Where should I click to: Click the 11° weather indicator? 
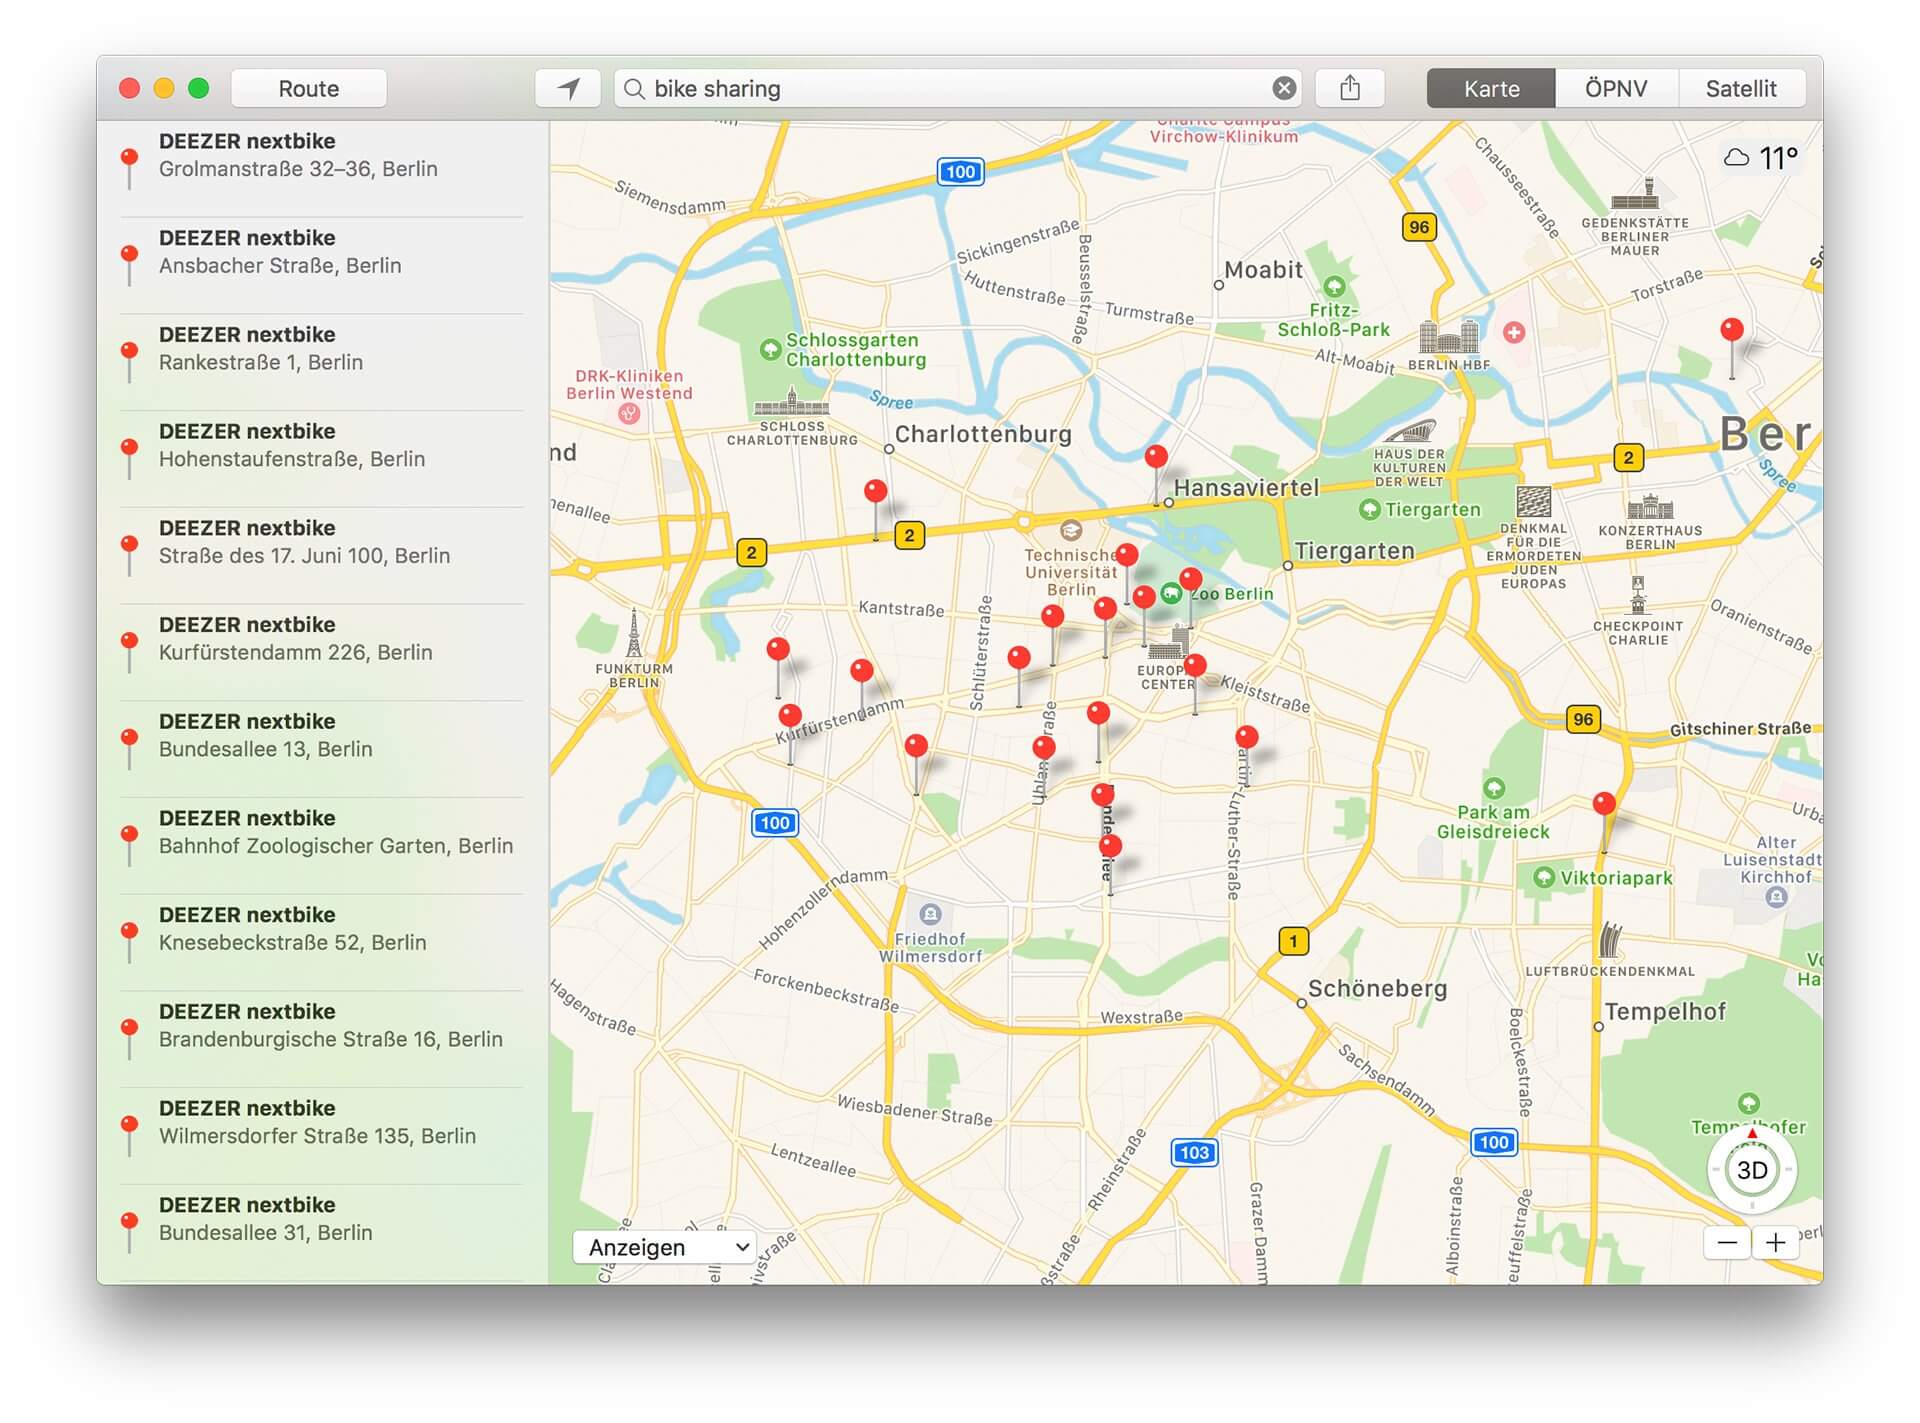tap(1761, 157)
